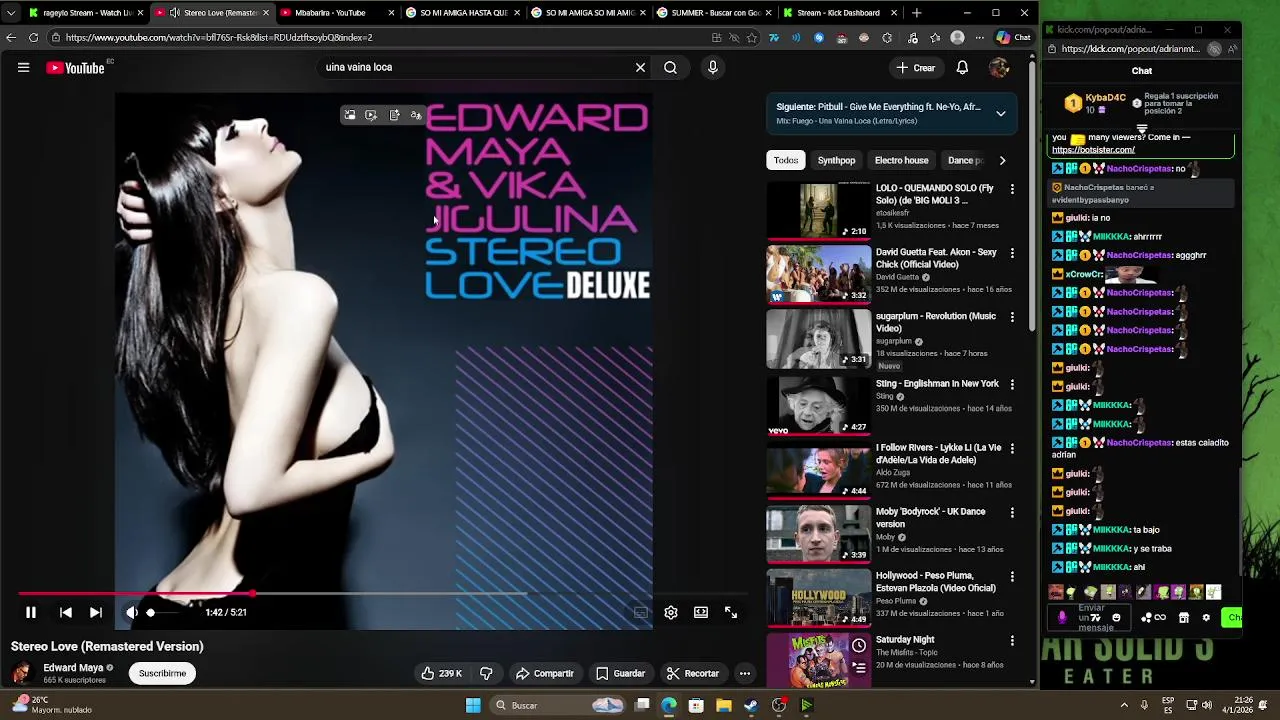Screen dimensions: 1280x720
Task: Adjust the player volume slider
Action: (165, 612)
